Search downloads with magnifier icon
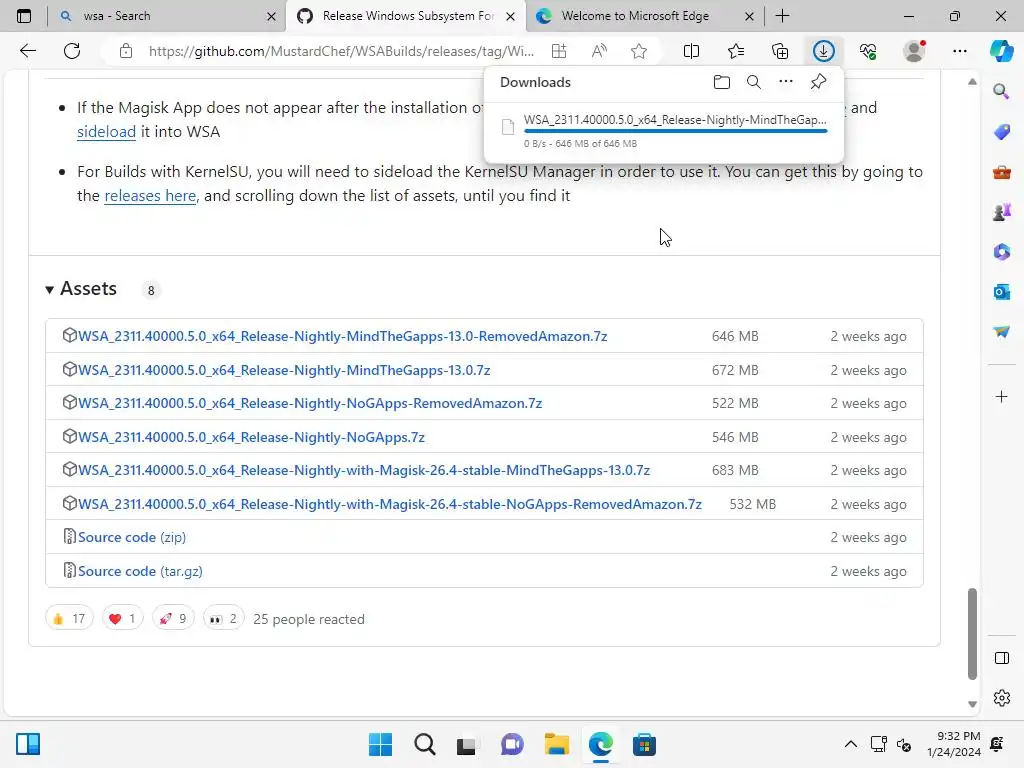 click(x=754, y=82)
